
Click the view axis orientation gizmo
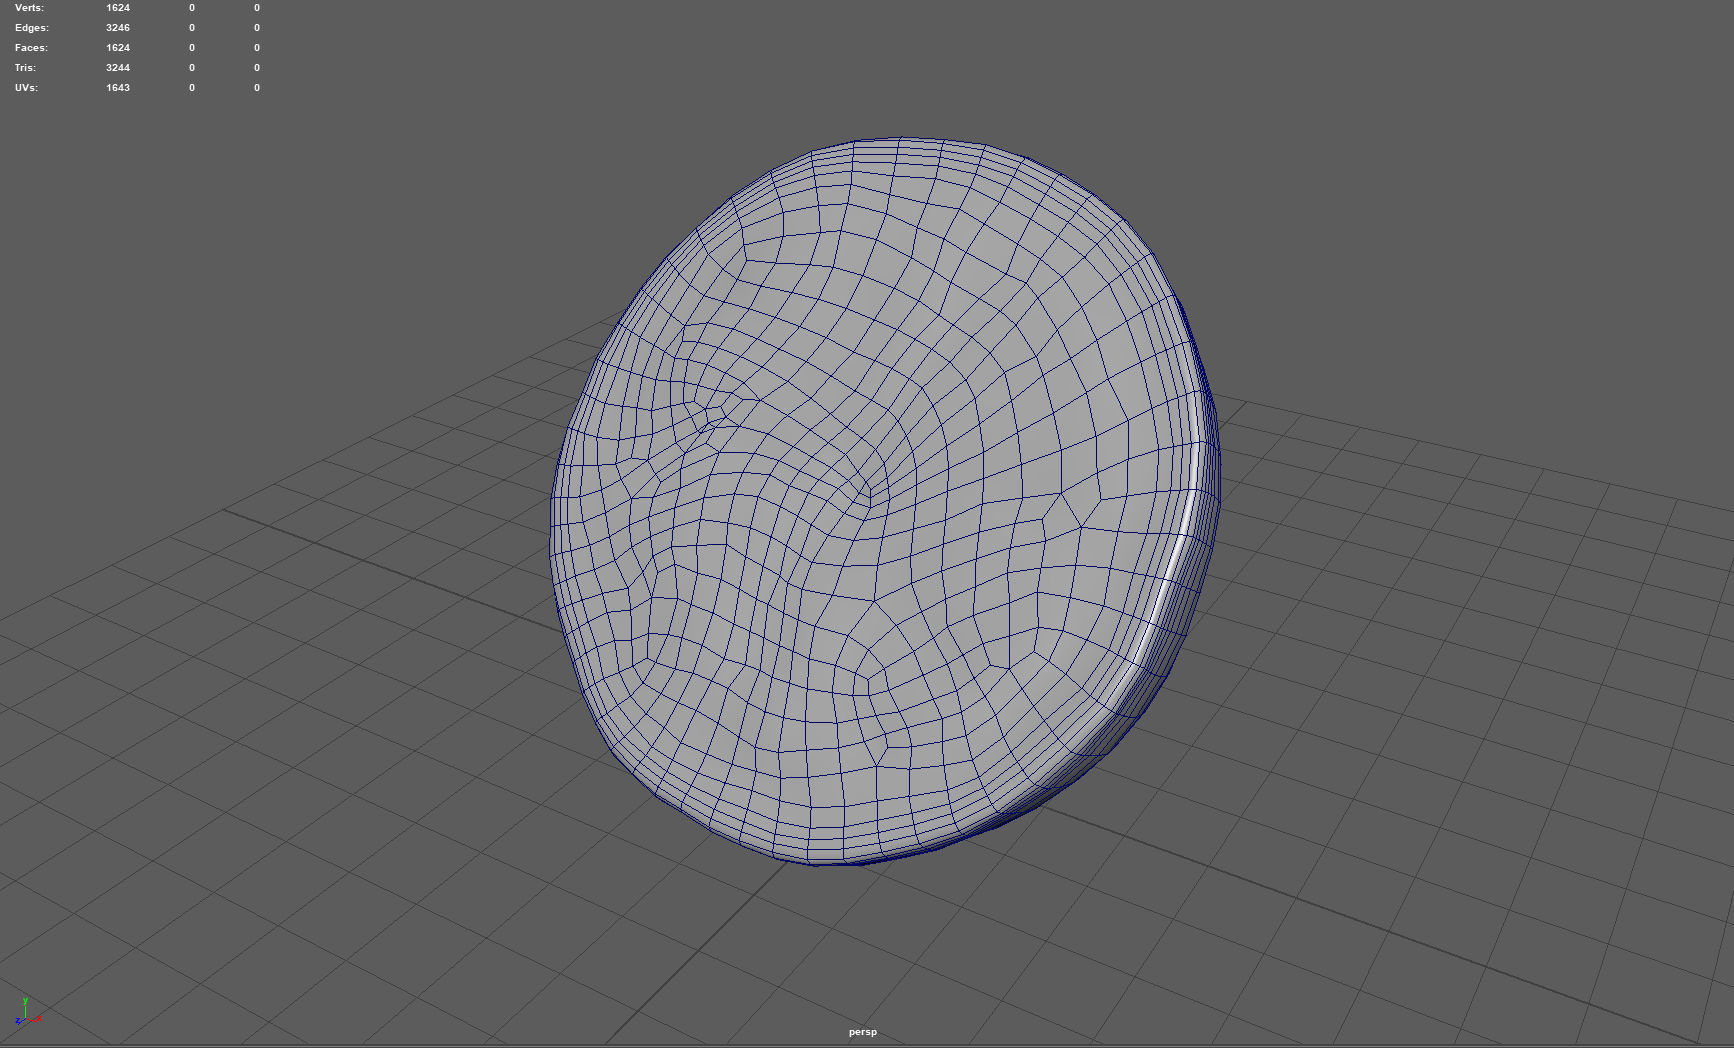tap(28, 1012)
